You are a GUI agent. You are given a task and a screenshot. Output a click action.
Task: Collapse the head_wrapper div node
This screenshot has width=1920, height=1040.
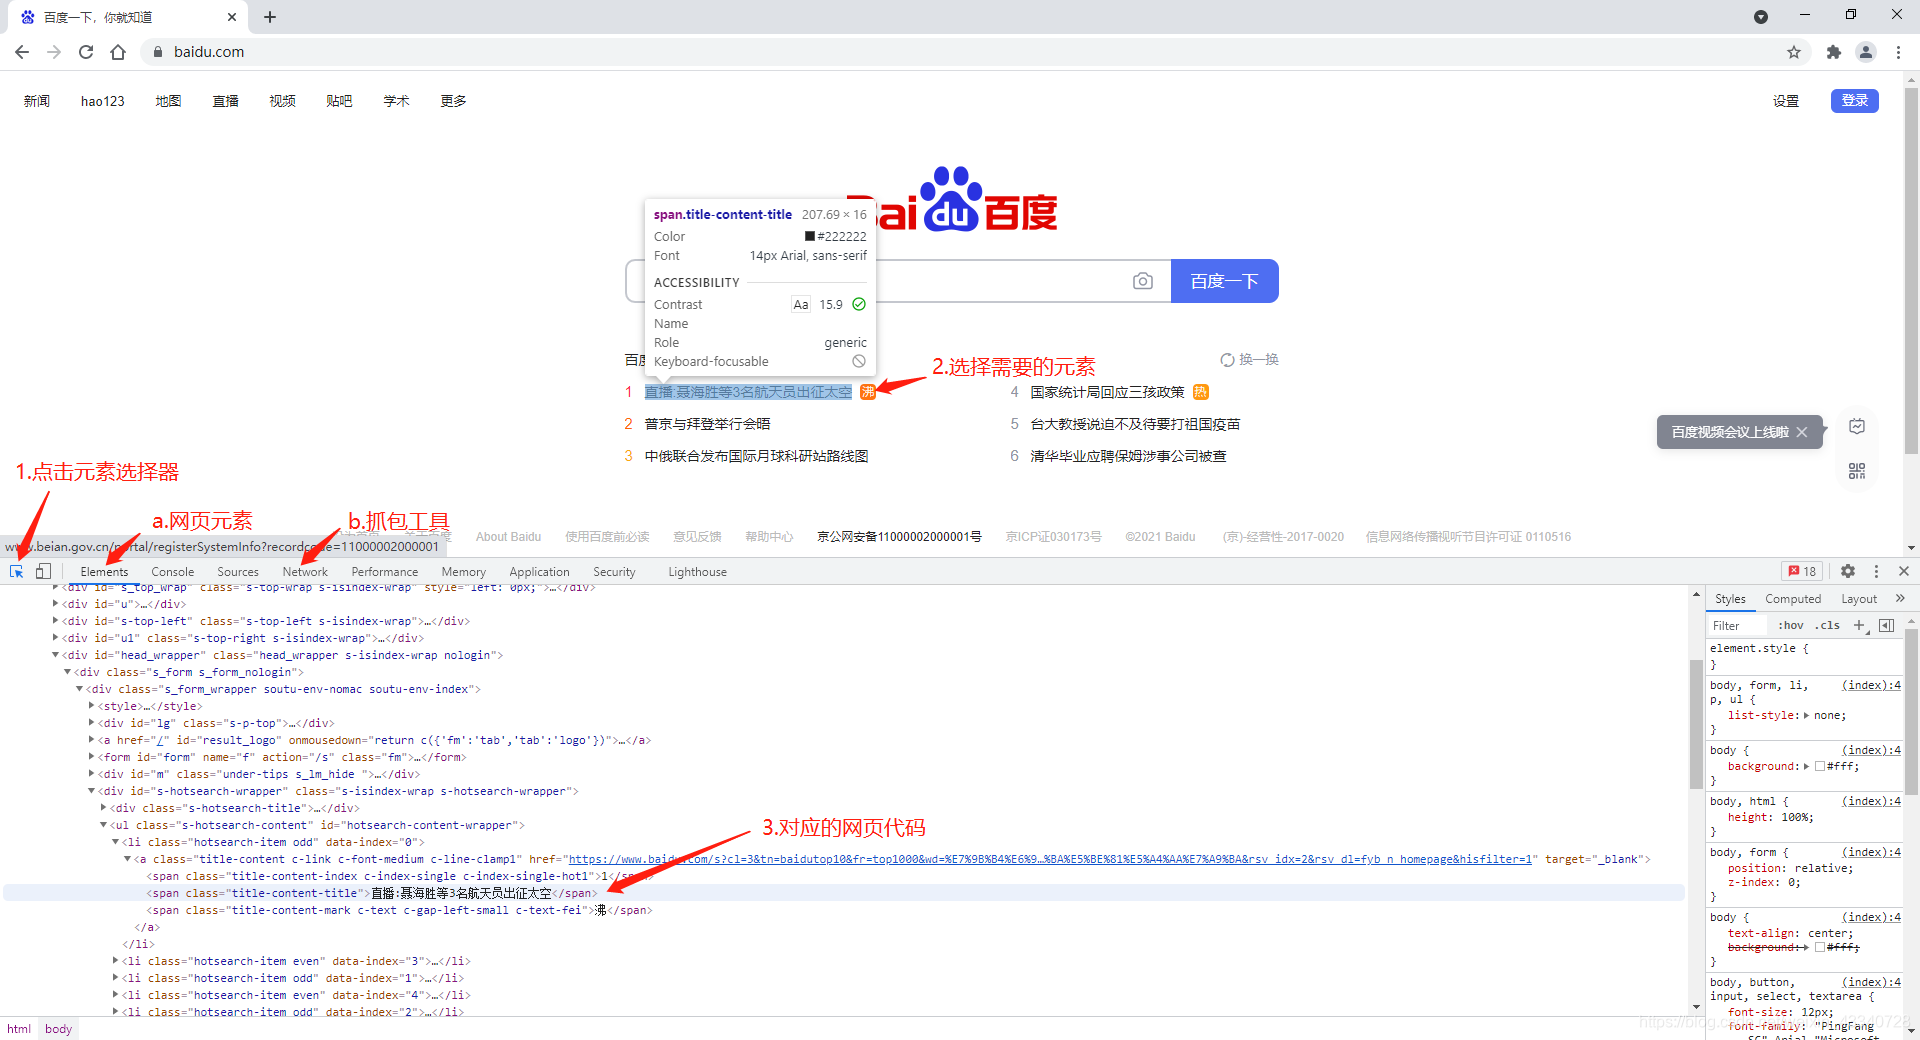pyautogui.click(x=55, y=655)
